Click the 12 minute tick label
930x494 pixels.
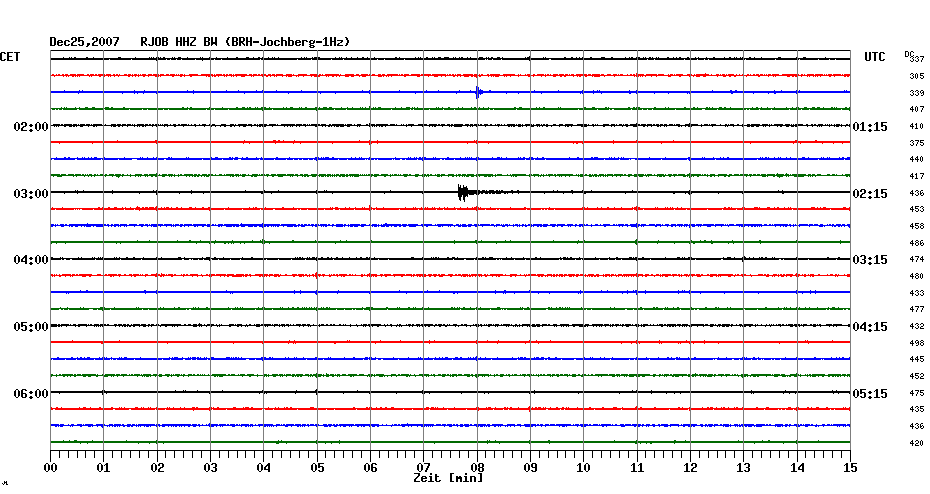tap(690, 468)
